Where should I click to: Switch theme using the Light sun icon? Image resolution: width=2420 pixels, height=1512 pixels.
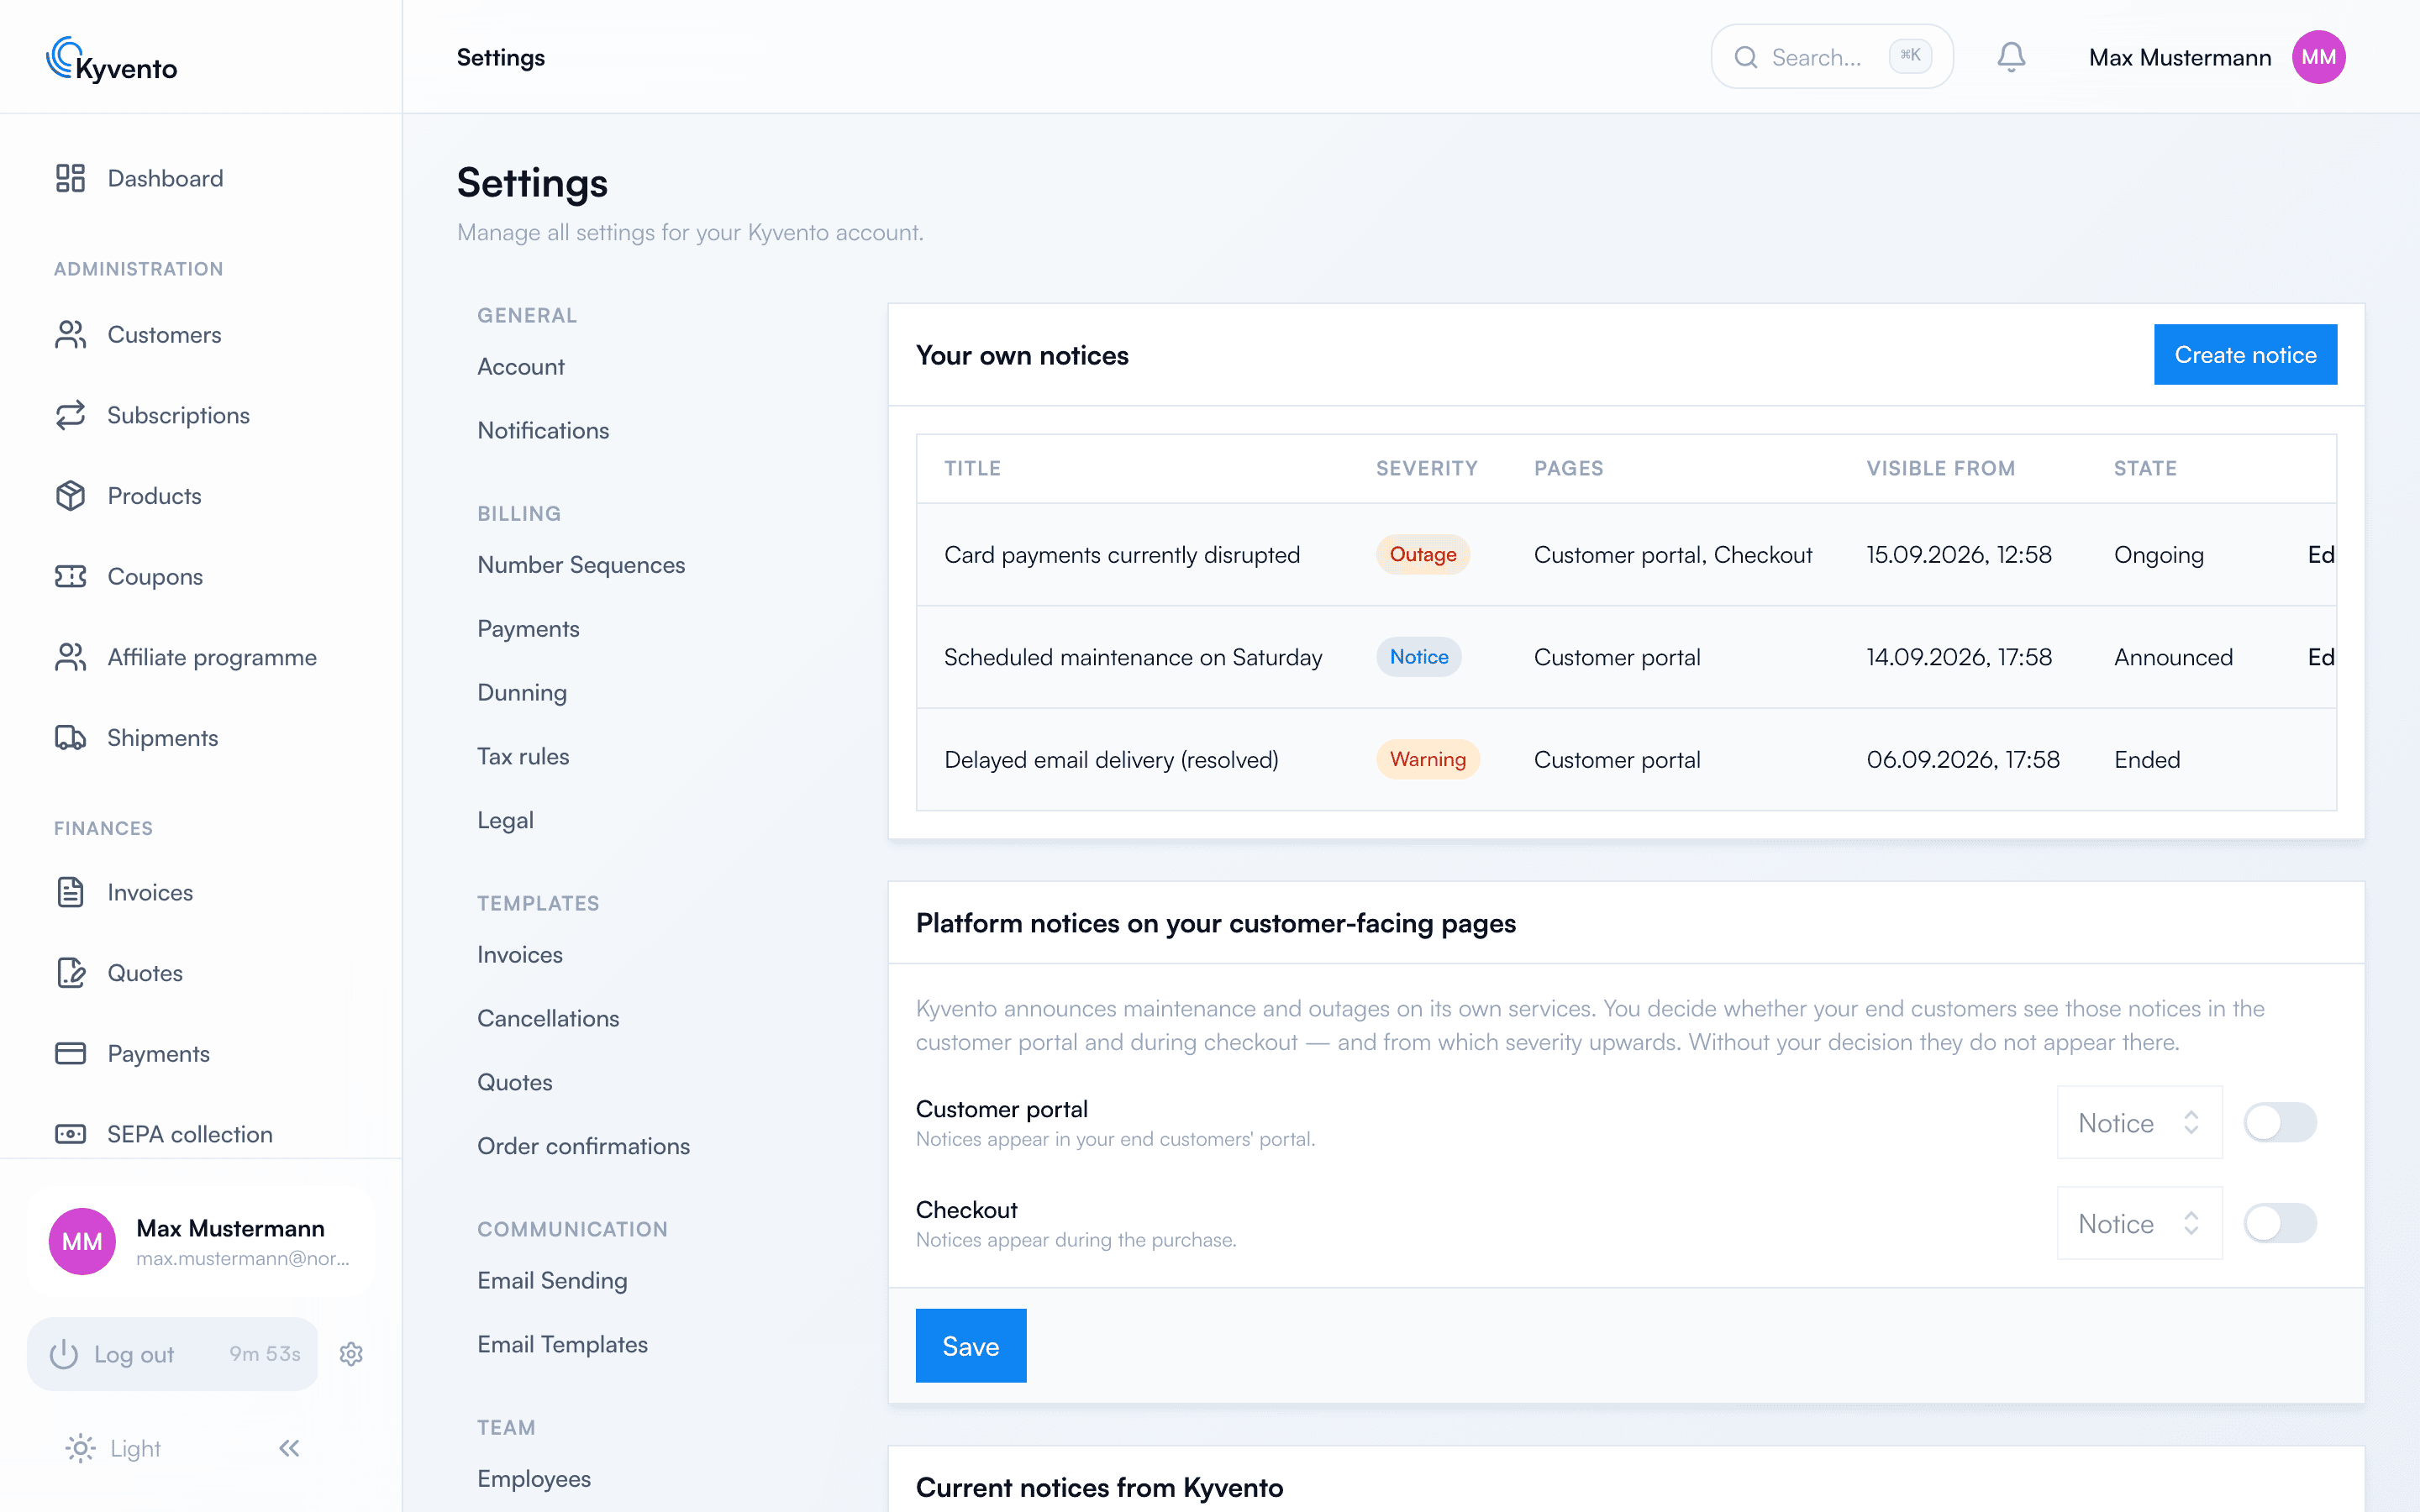tap(80, 1448)
